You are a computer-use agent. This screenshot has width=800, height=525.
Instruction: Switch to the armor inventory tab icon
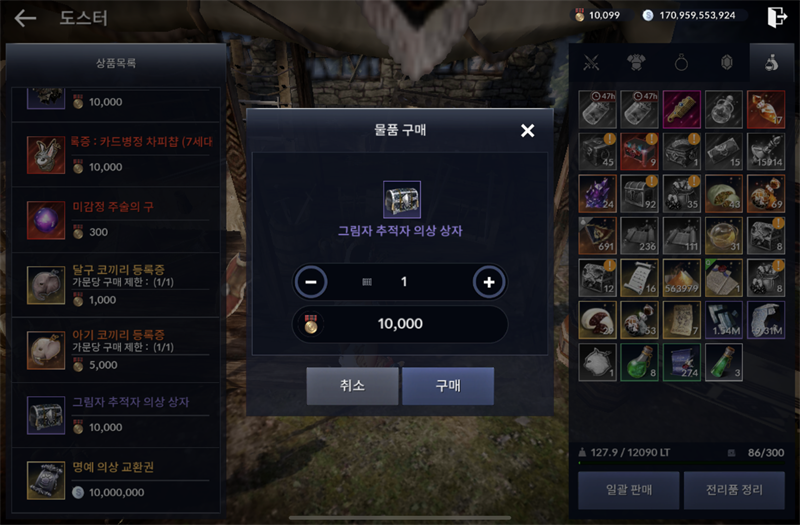pyautogui.click(x=636, y=63)
